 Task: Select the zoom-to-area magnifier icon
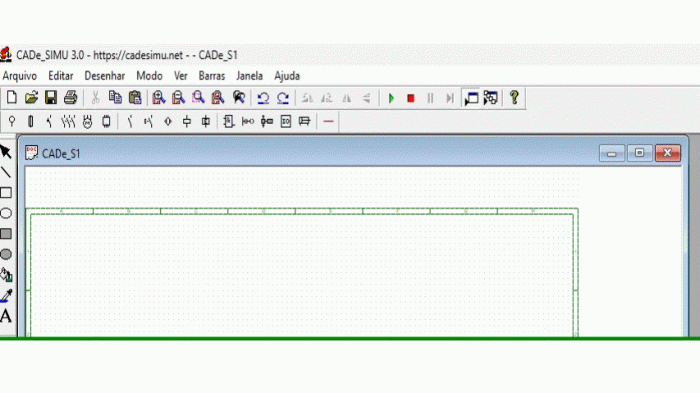(198, 97)
